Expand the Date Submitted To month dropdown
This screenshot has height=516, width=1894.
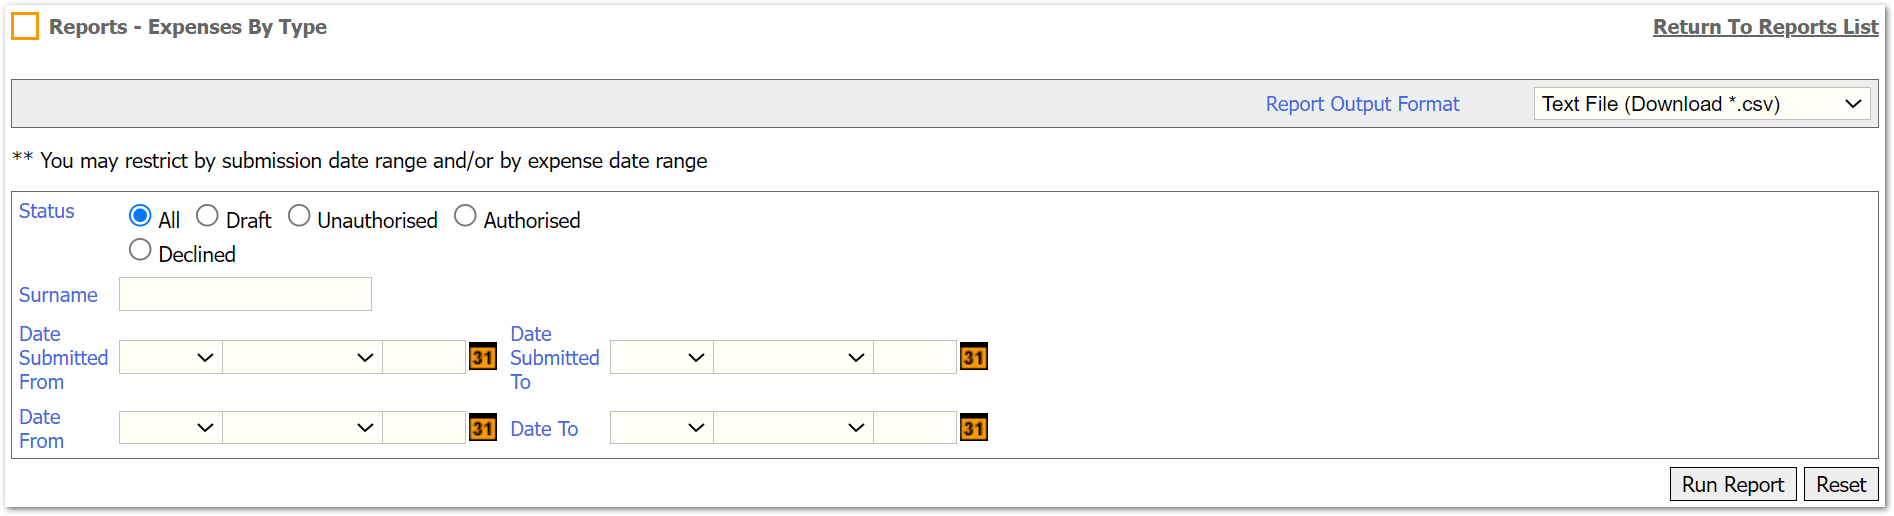pos(793,357)
